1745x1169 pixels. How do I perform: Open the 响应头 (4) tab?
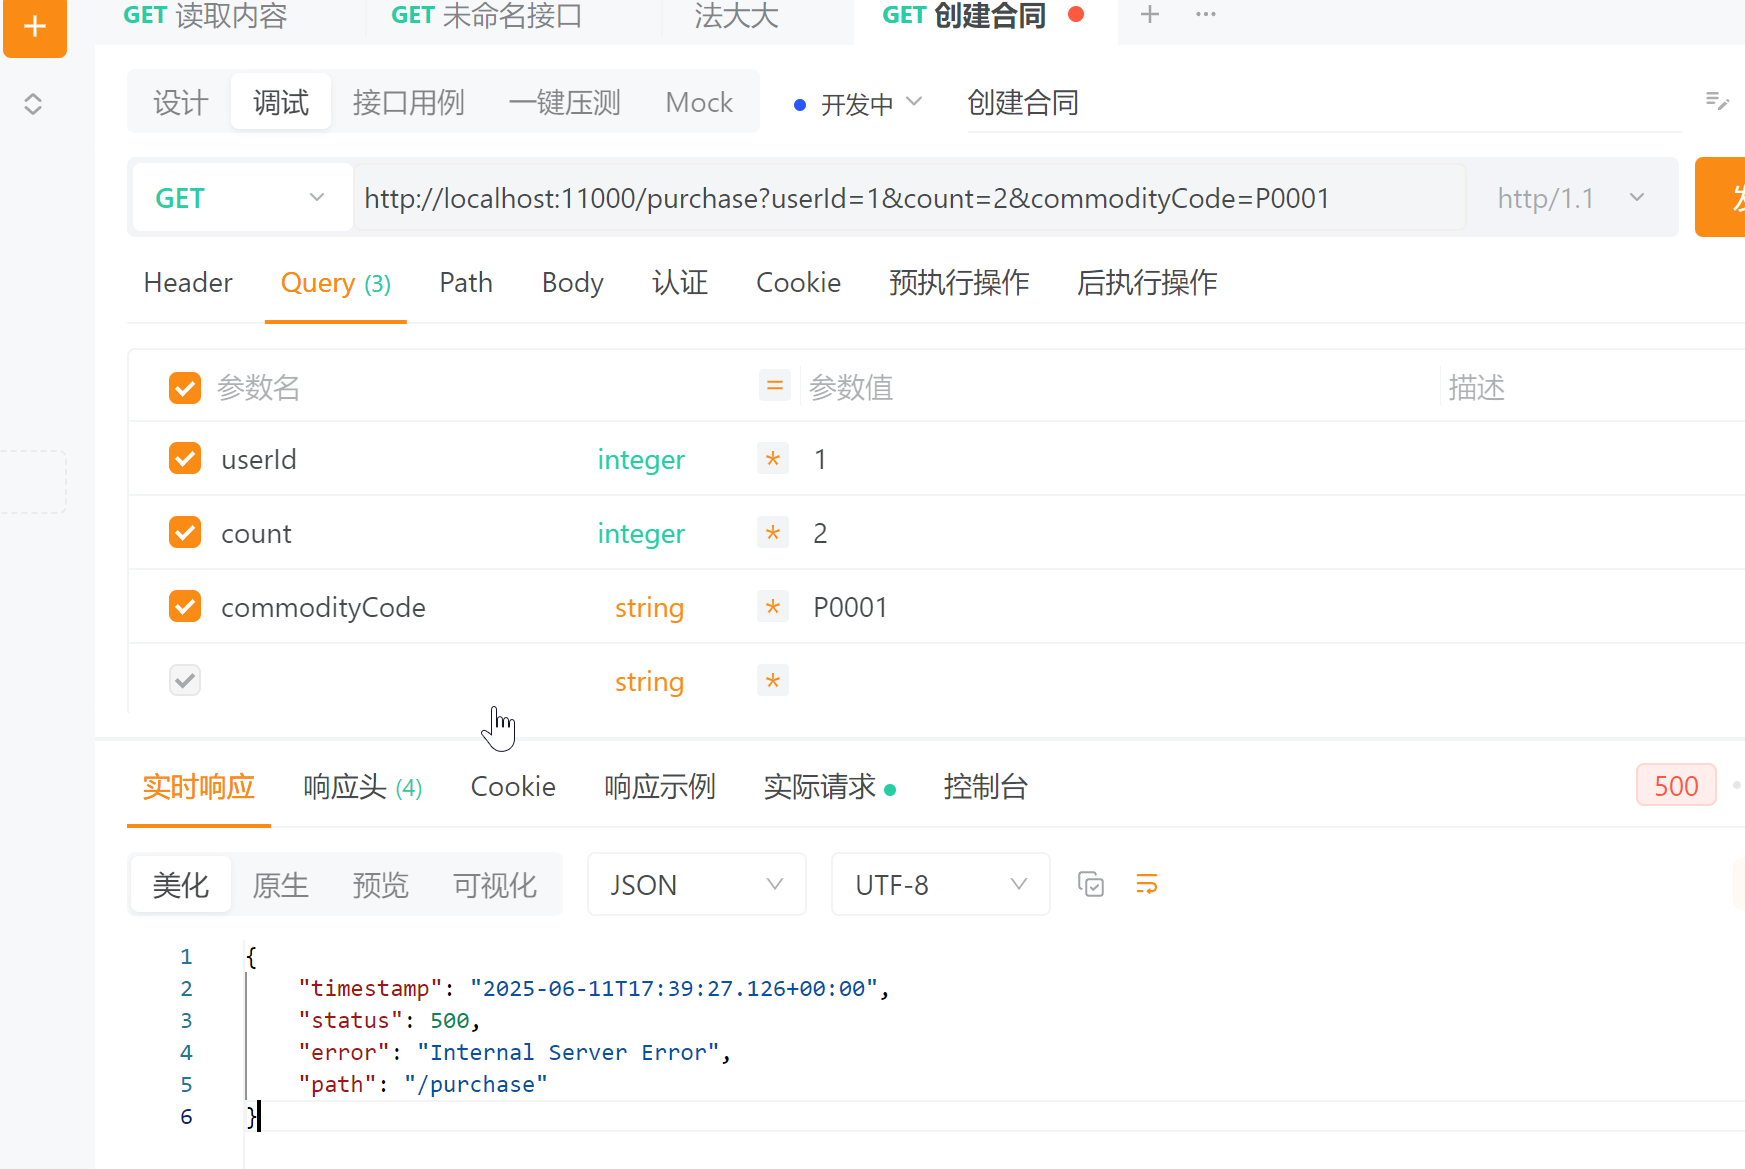[362, 787]
